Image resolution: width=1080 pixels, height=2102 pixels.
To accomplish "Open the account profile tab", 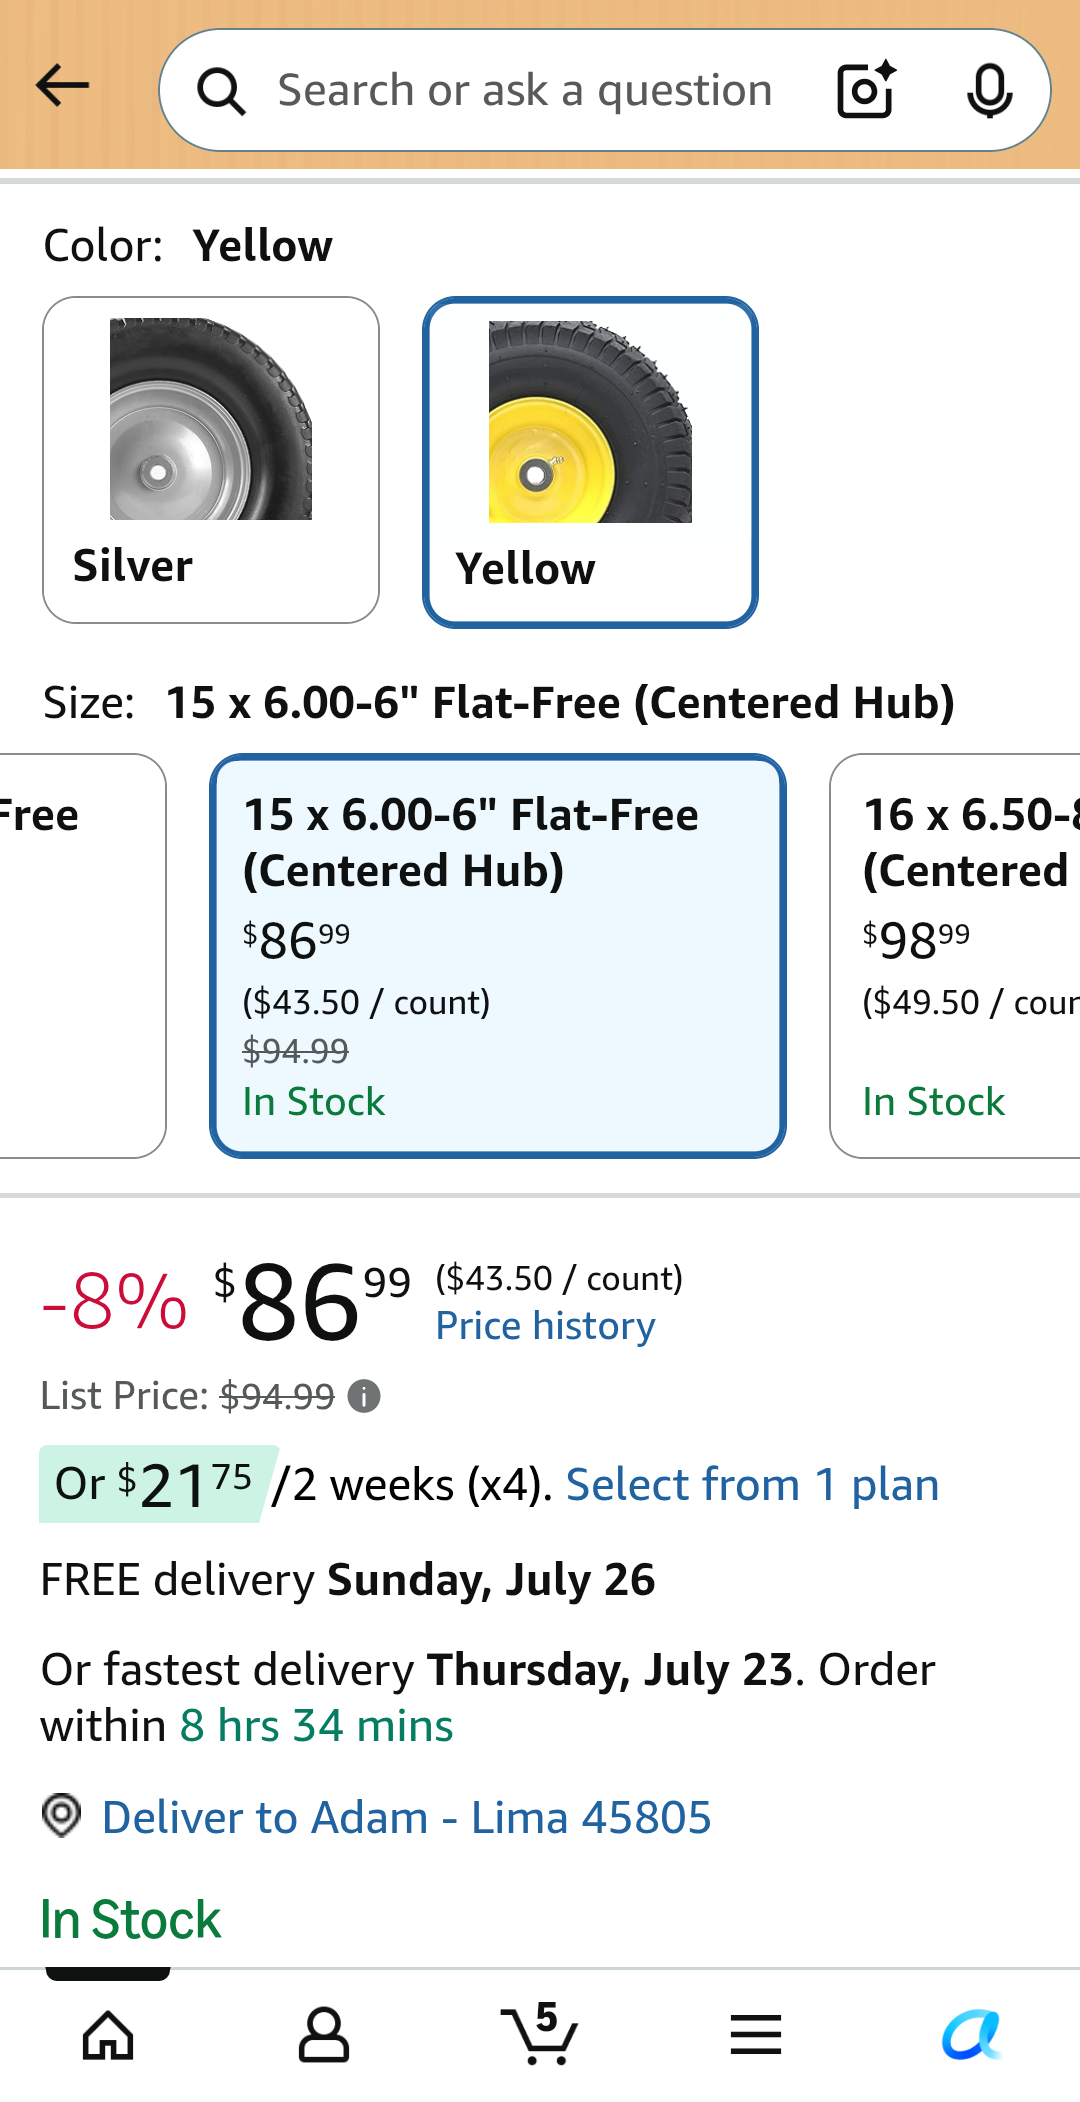I will click(324, 2035).
